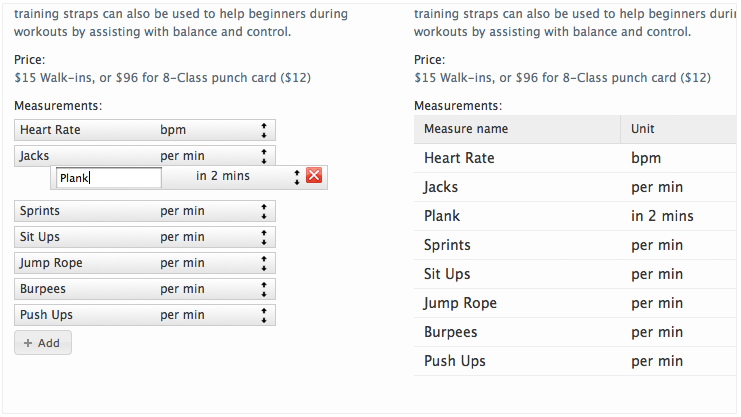741x417 pixels.
Task: Click the drag arrows on Jump Rope row
Action: 264,263
